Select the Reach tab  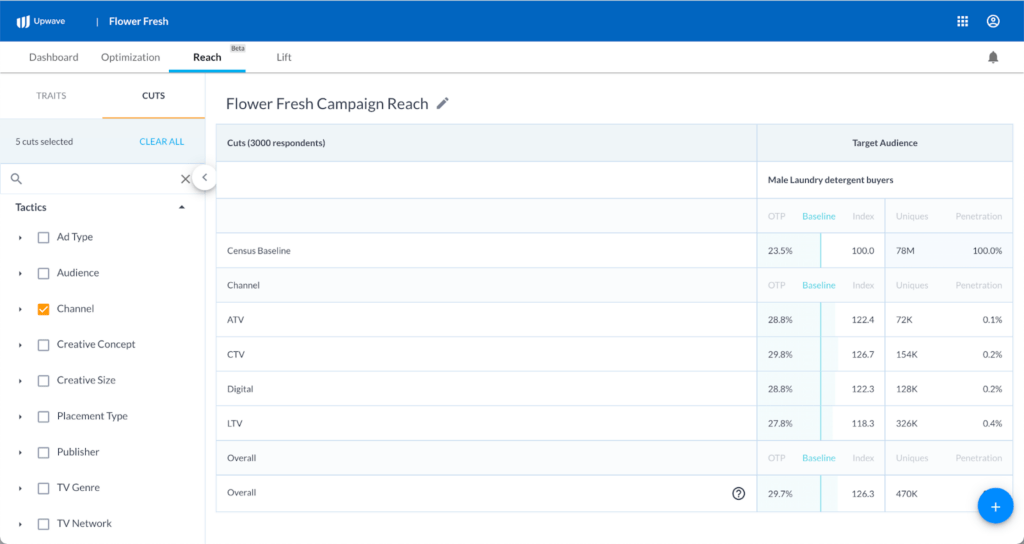(207, 57)
